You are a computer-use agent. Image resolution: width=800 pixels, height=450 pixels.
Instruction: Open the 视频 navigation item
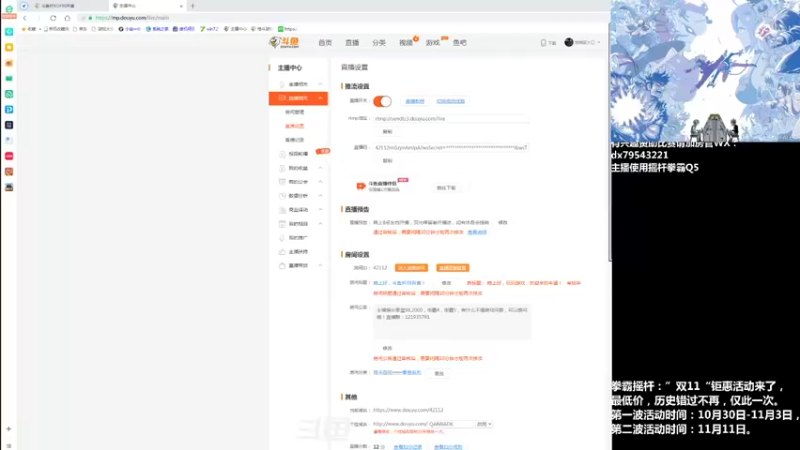(x=406, y=43)
